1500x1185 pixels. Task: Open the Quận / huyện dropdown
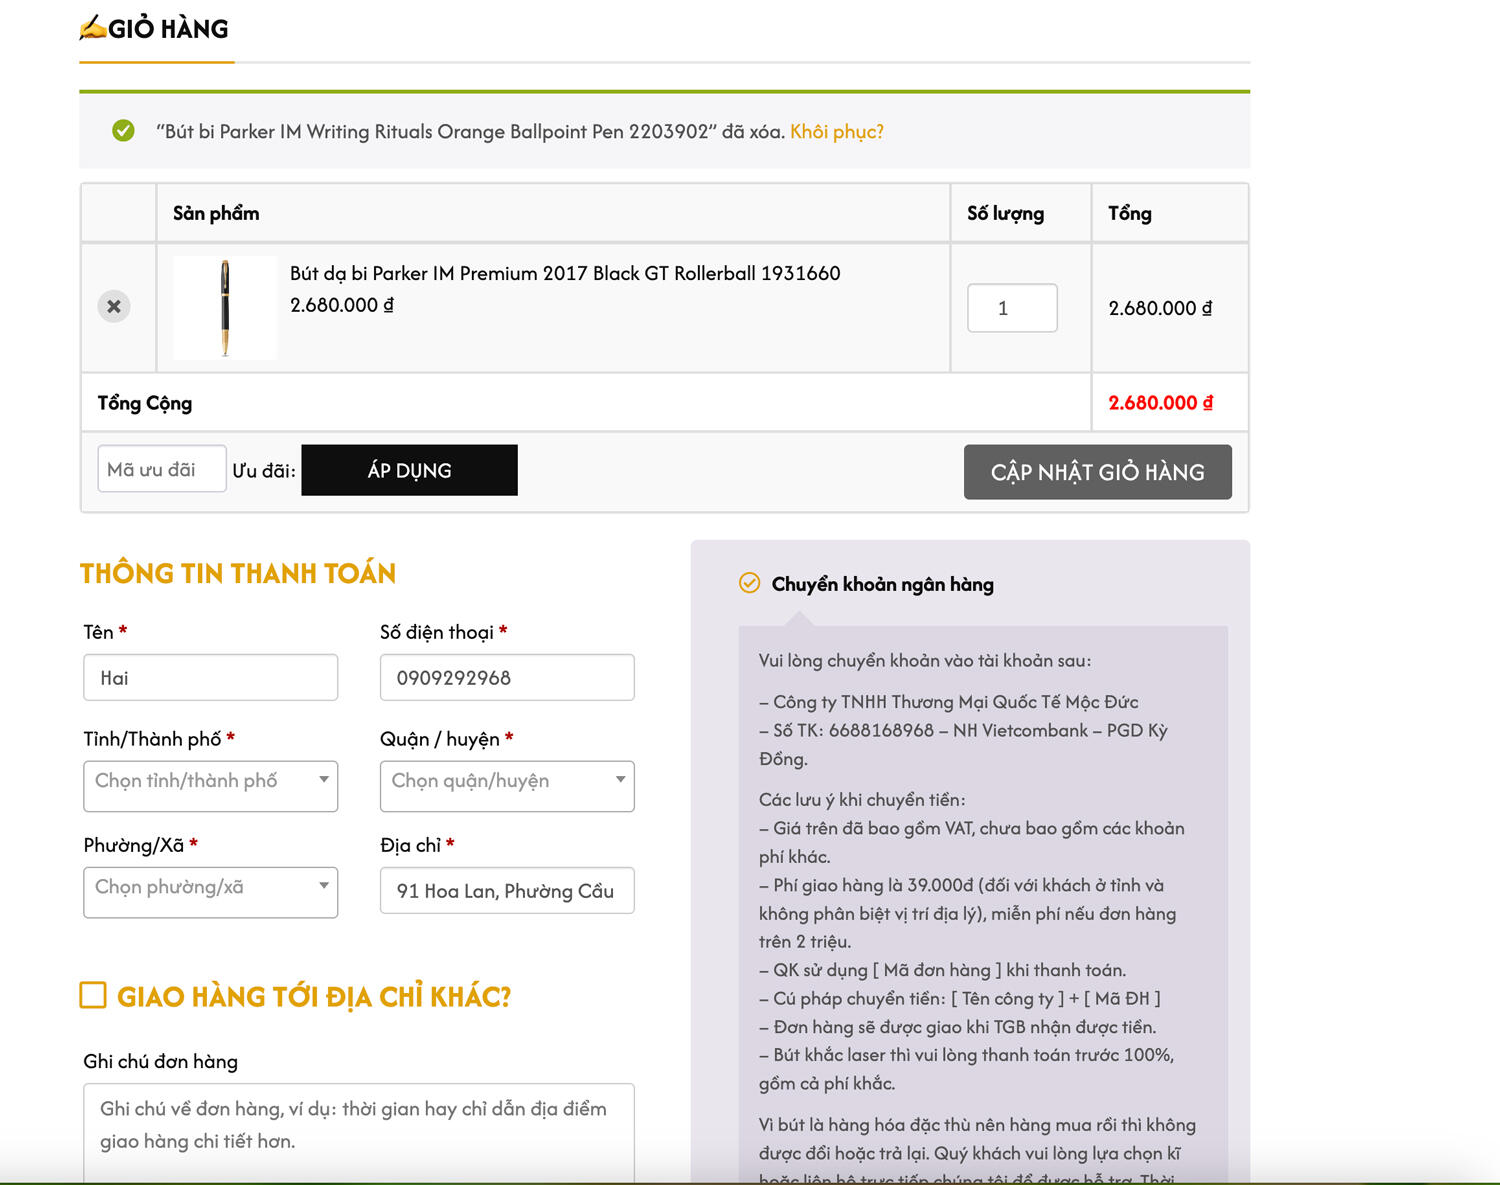pos(507,786)
